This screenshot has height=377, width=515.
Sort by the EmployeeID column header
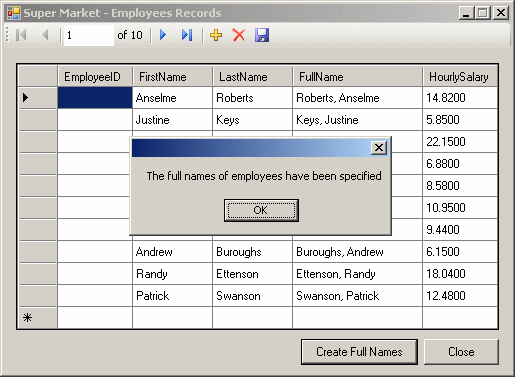coord(95,76)
